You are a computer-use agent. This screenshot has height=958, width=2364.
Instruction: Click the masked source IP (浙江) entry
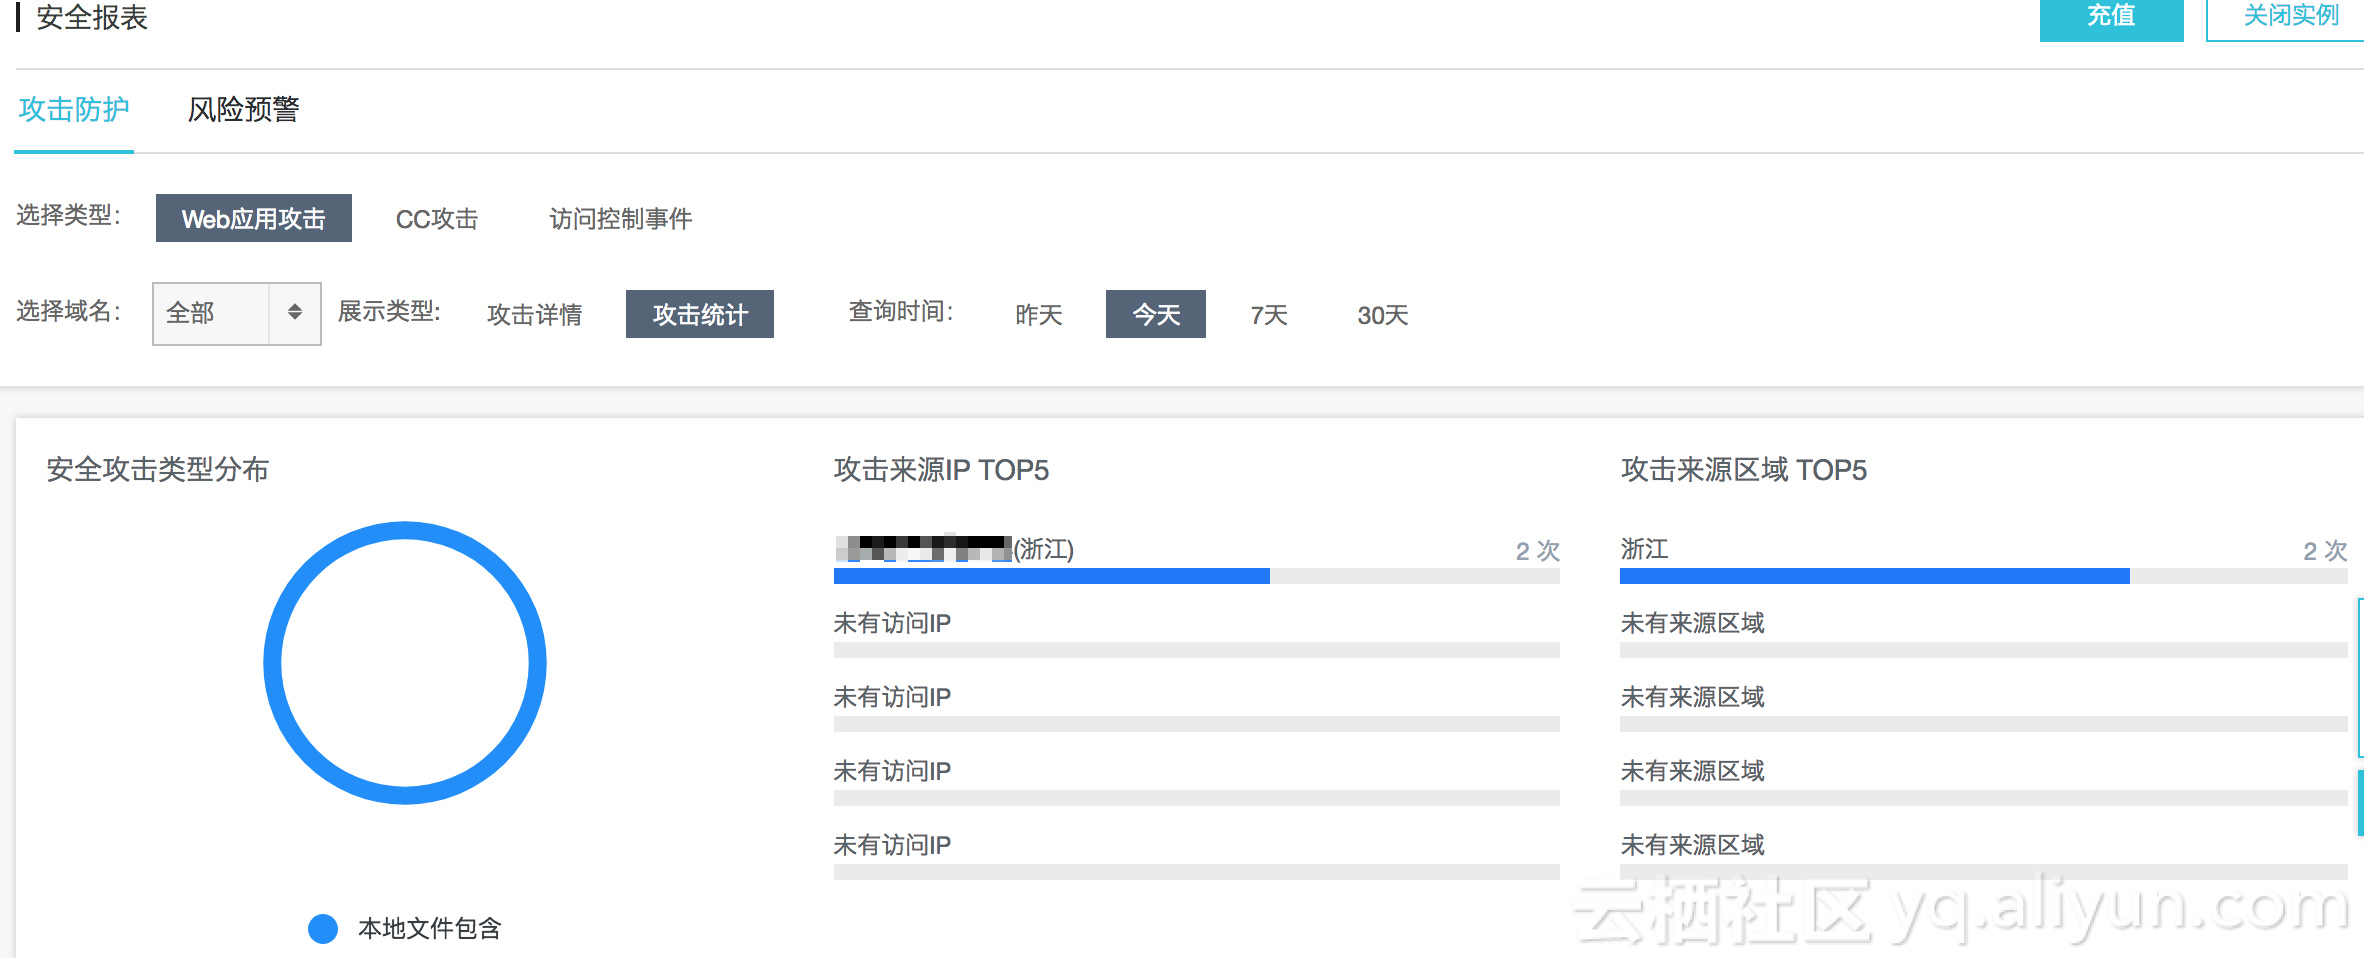click(x=954, y=549)
